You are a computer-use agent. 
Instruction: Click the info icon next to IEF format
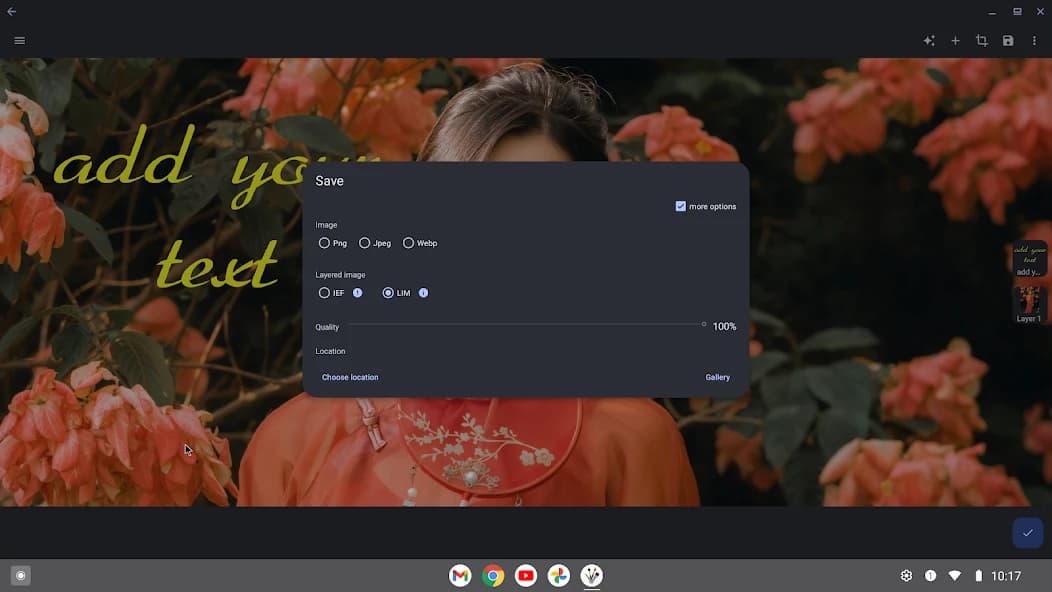pyautogui.click(x=357, y=292)
